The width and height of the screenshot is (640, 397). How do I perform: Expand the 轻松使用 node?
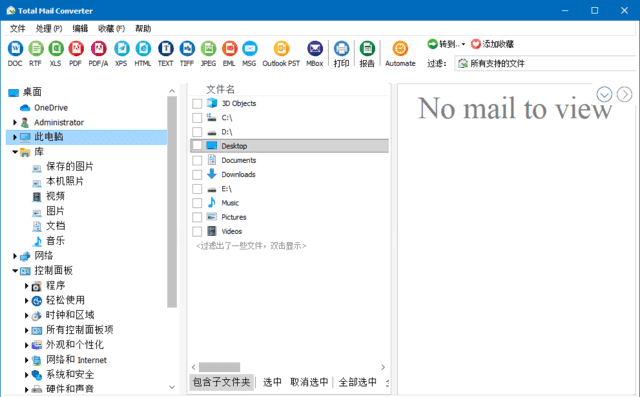pos(27,301)
